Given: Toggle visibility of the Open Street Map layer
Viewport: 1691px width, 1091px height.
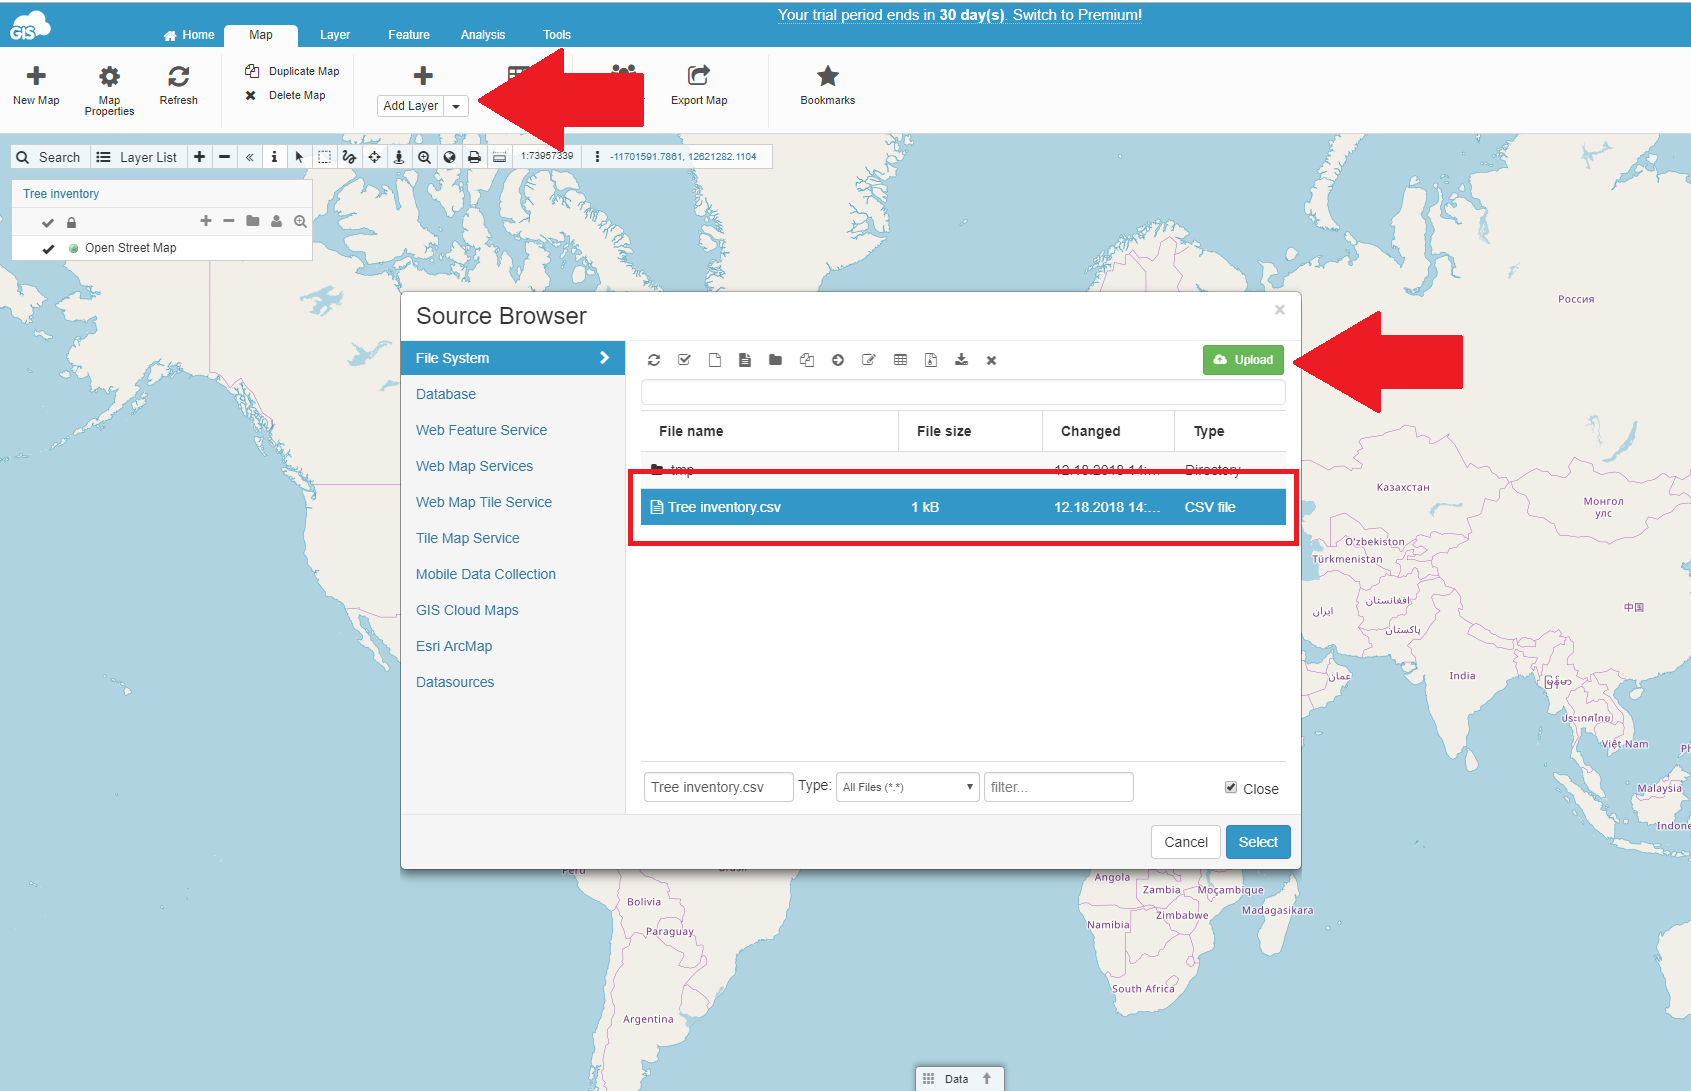Looking at the screenshot, I should click(48, 249).
